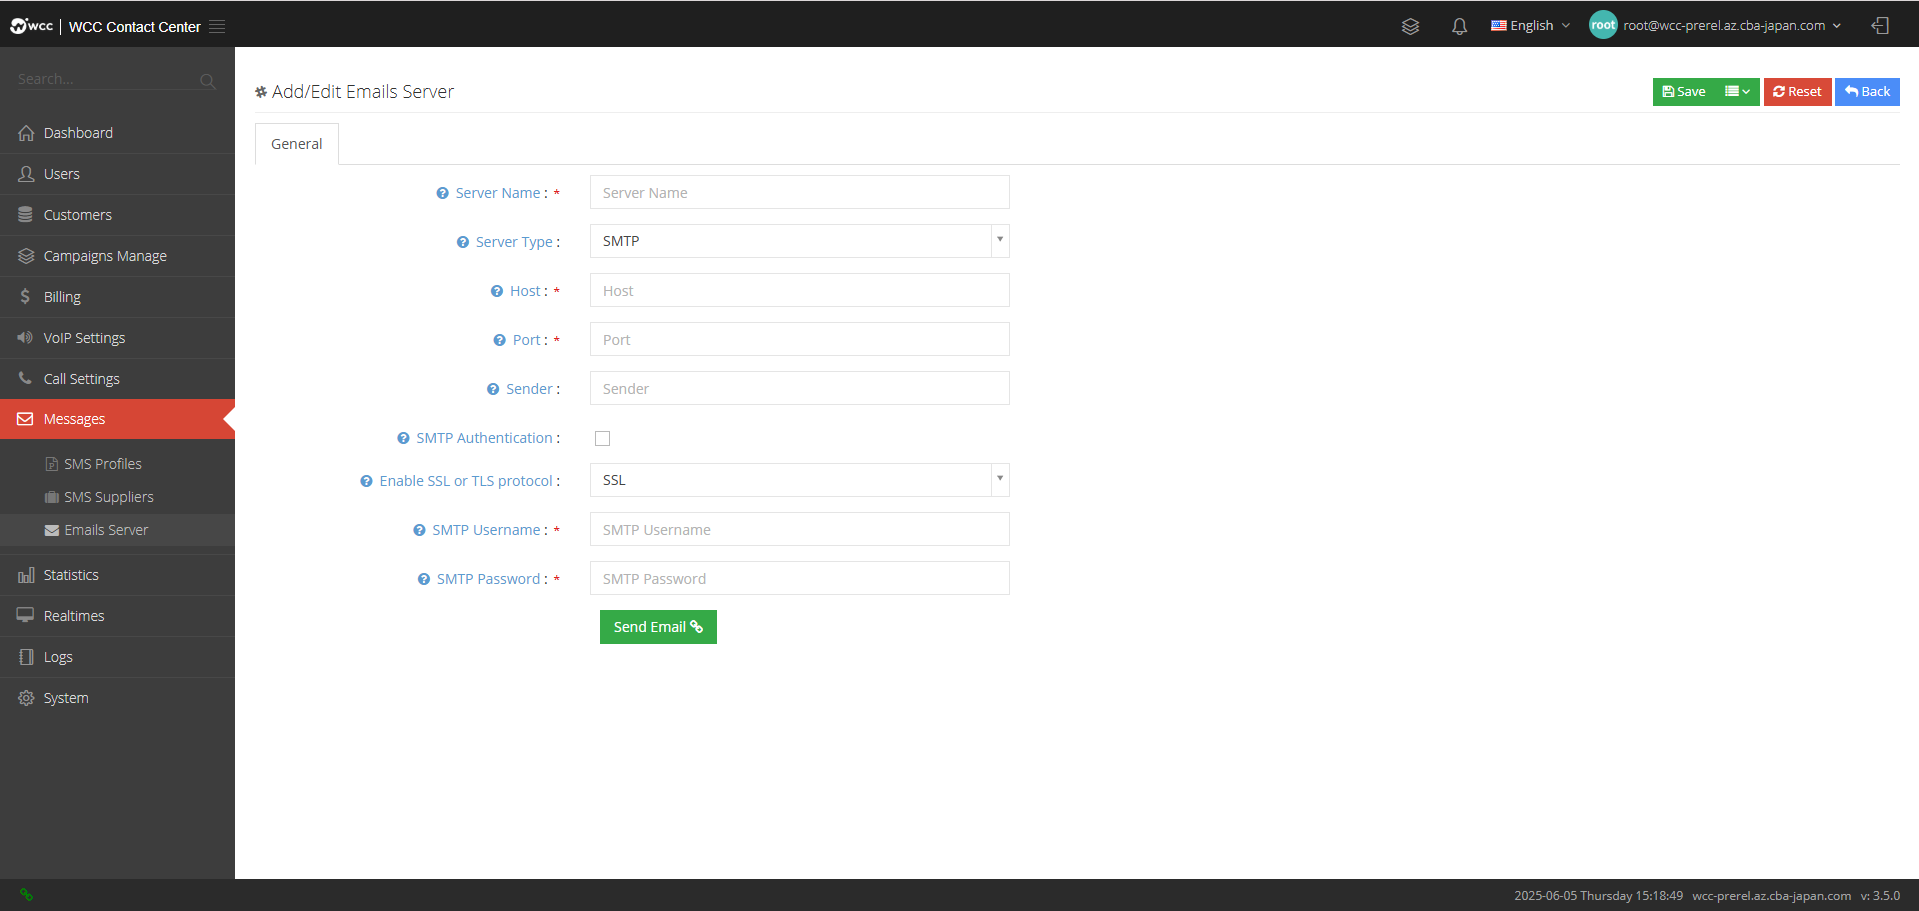
Task: Click the Send Email button
Action: pos(658,627)
